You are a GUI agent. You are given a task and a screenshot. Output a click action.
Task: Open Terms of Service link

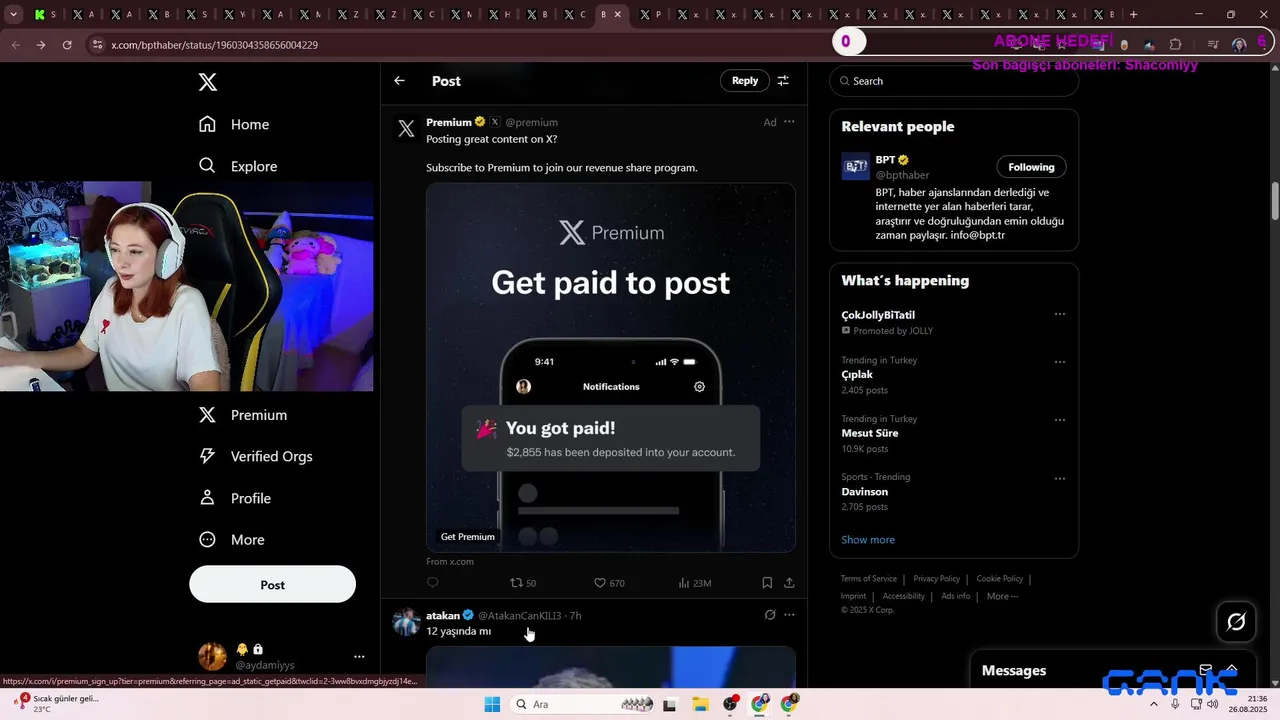[868, 579]
